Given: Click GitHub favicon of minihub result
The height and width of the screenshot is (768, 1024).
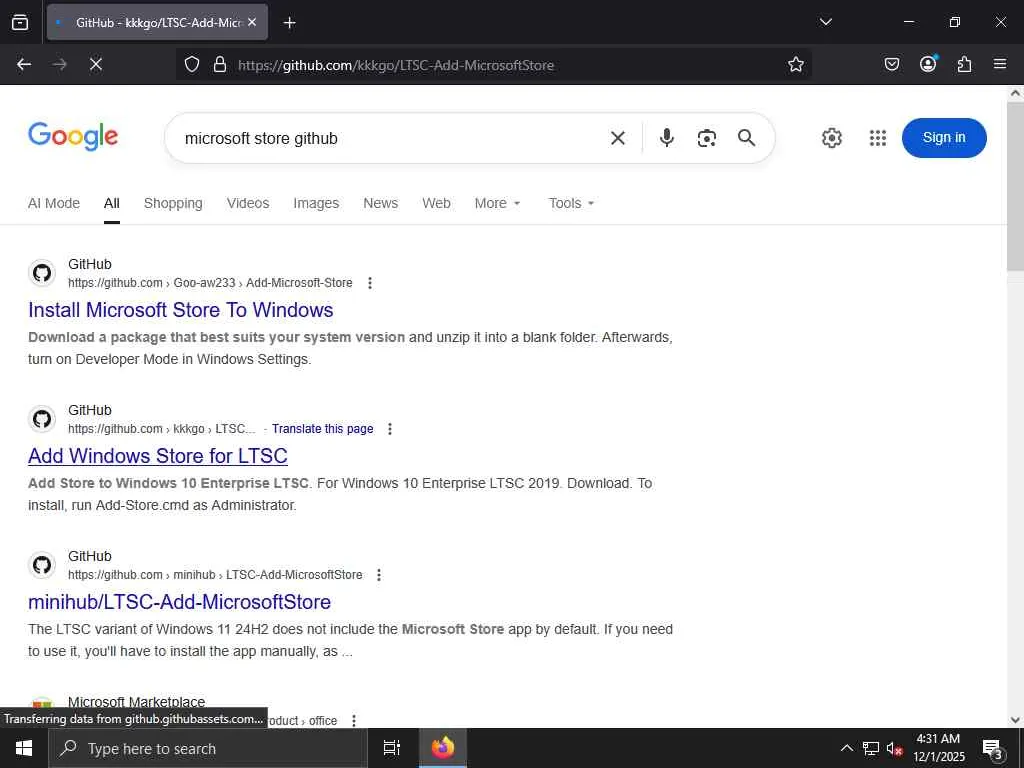Looking at the screenshot, I should point(42,565).
